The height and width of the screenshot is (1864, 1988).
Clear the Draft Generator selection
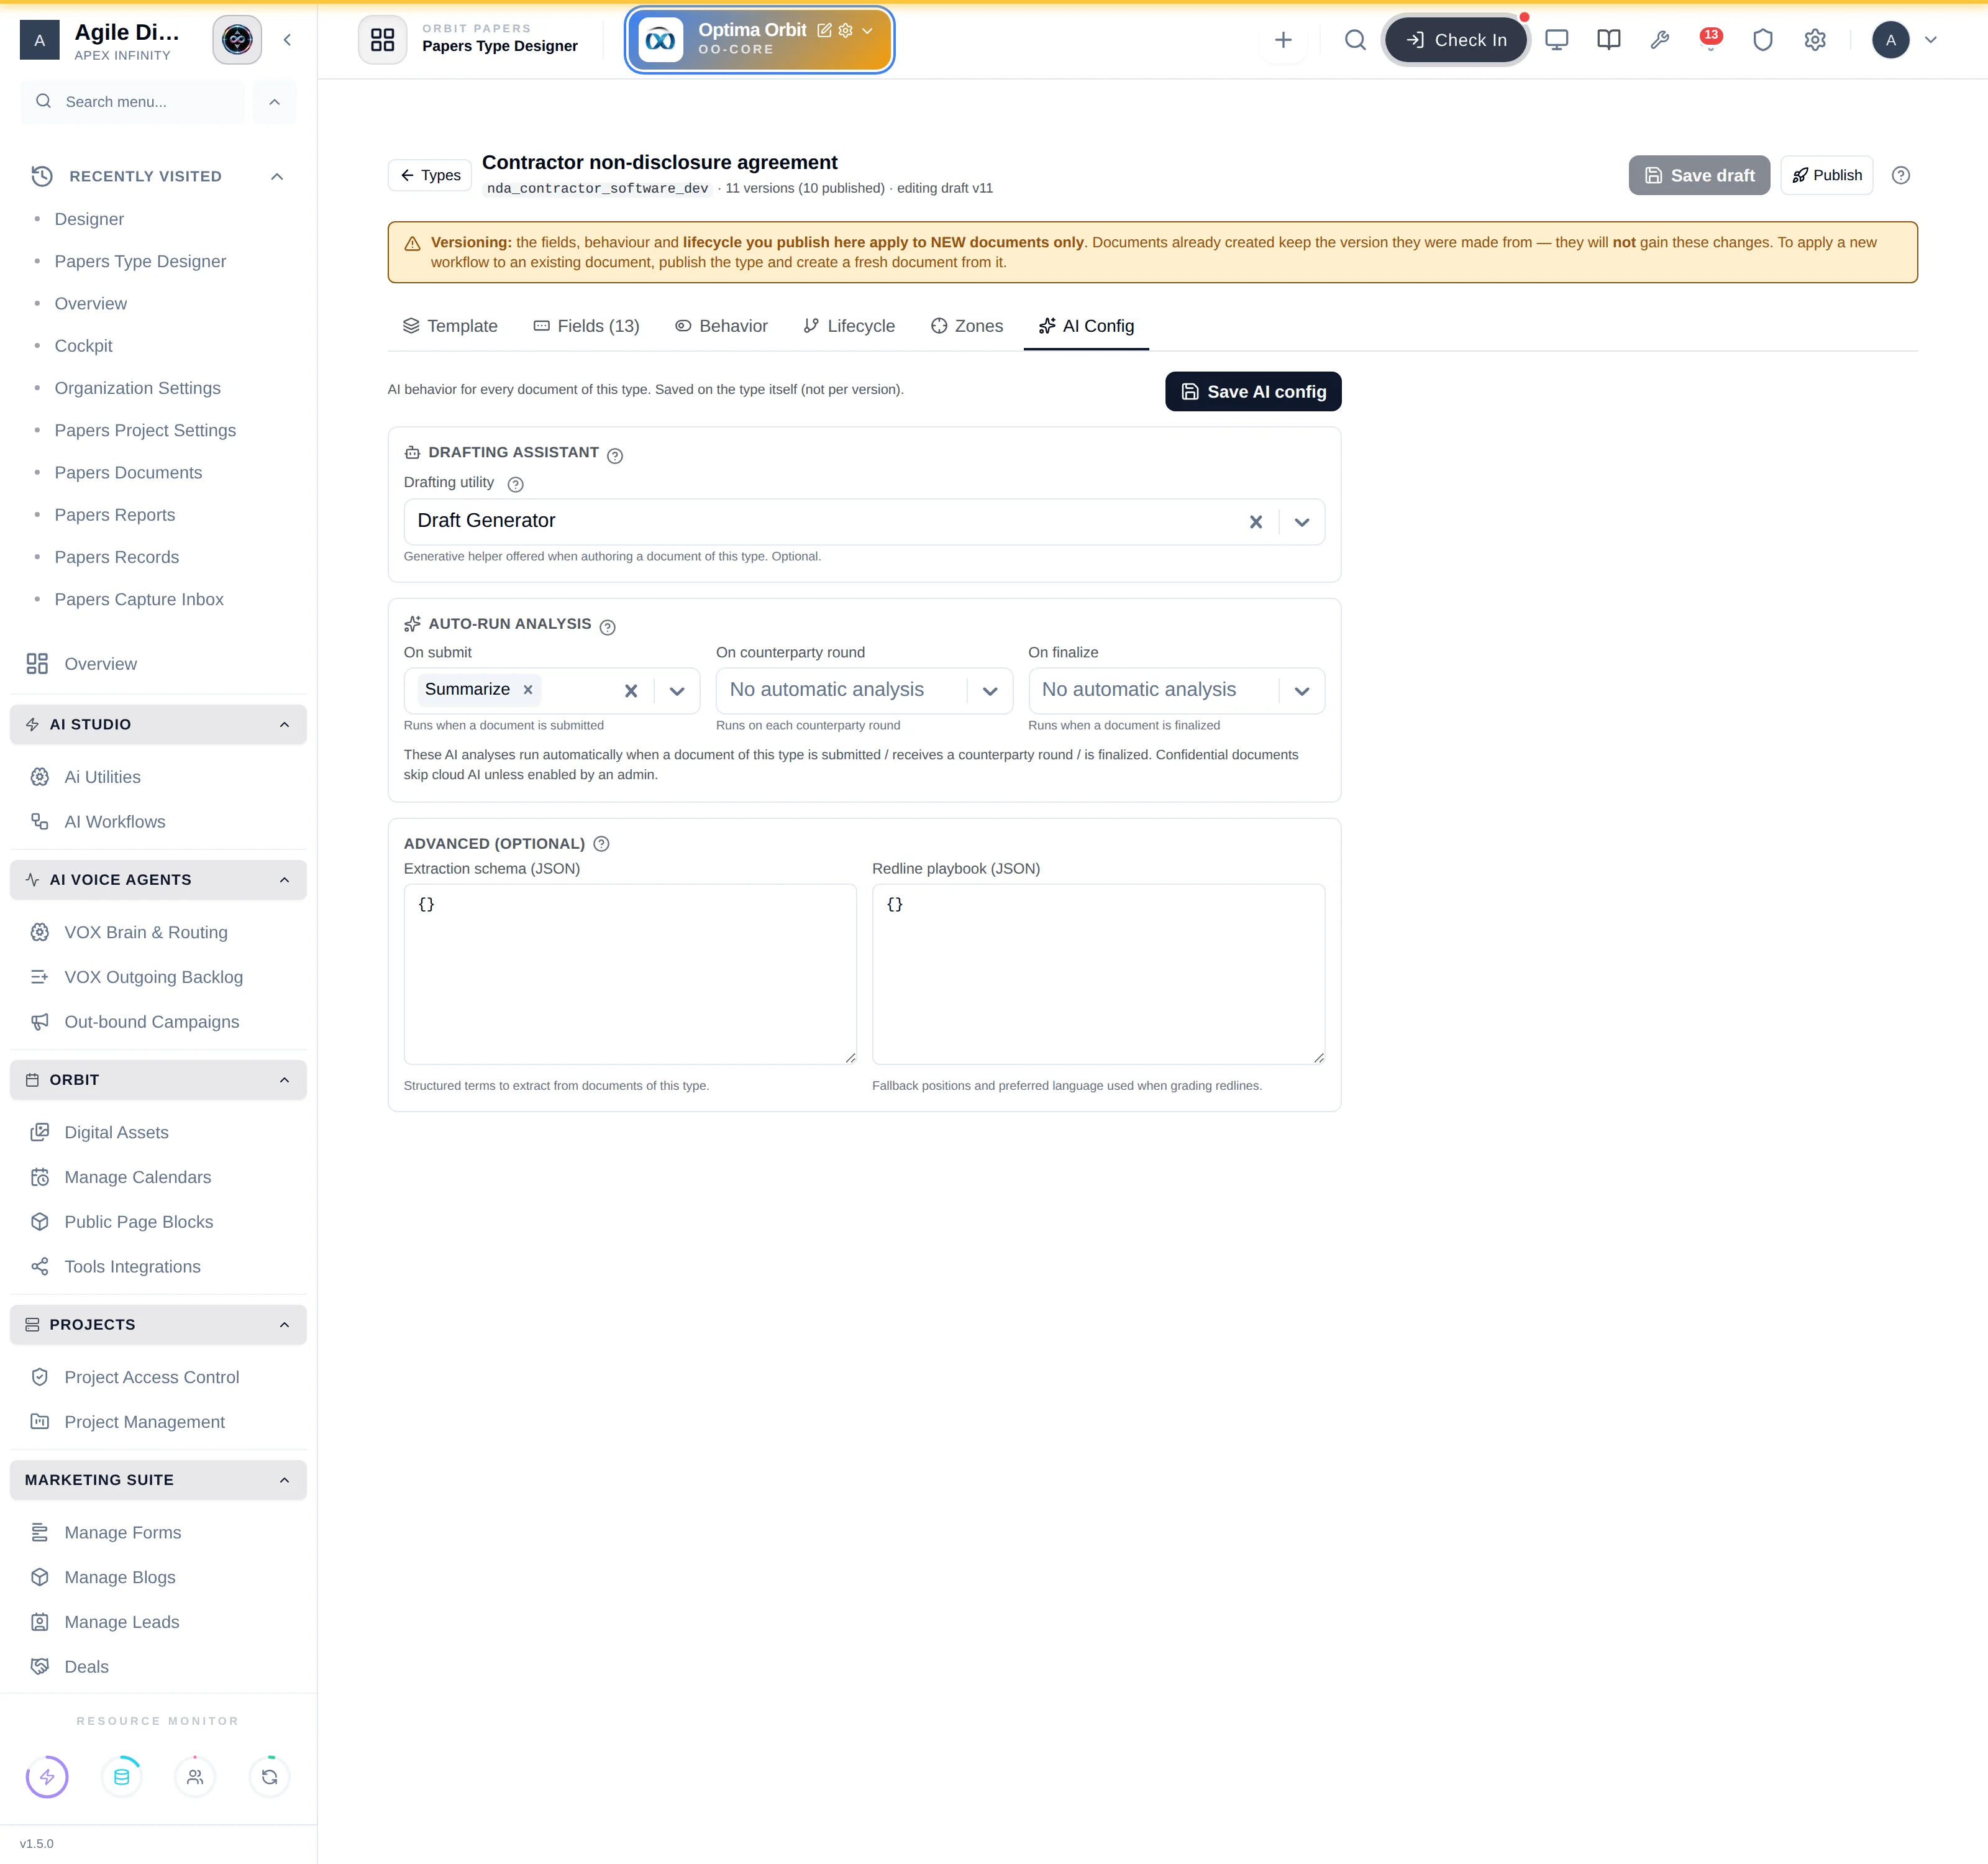(1256, 522)
